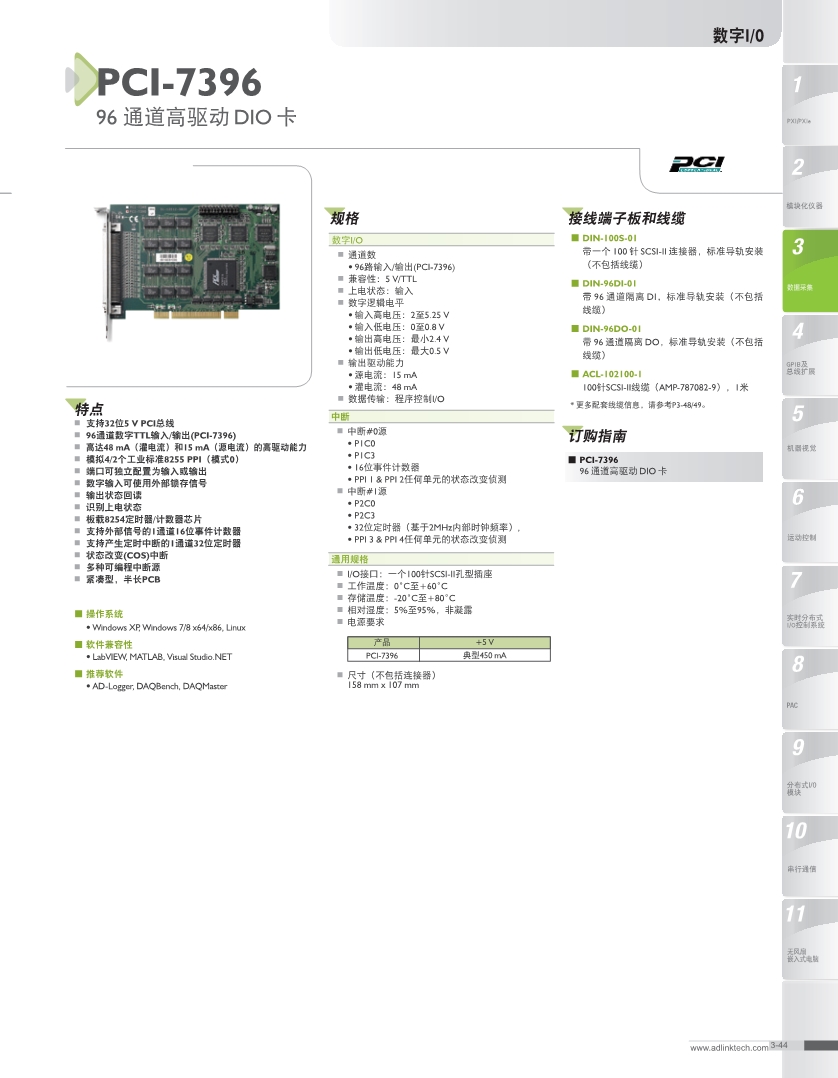Click spec 灌电流: 48 mA

(386, 387)
